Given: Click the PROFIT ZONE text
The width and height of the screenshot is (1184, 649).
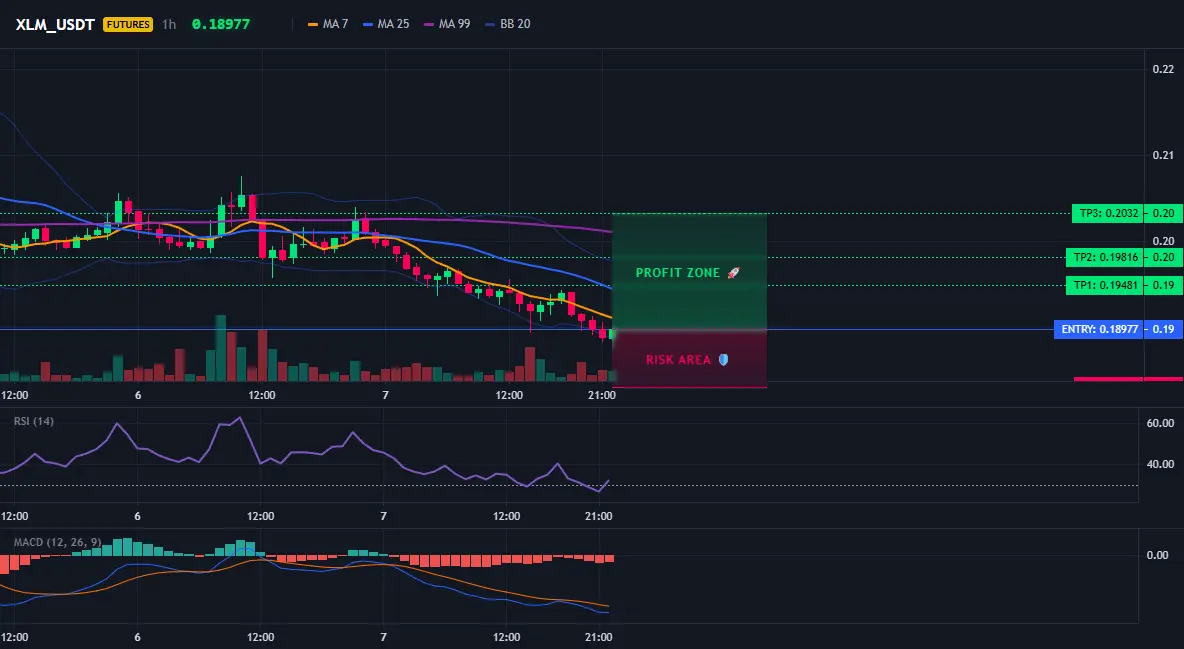Looking at the screenshot, I should tap(677, 273).
